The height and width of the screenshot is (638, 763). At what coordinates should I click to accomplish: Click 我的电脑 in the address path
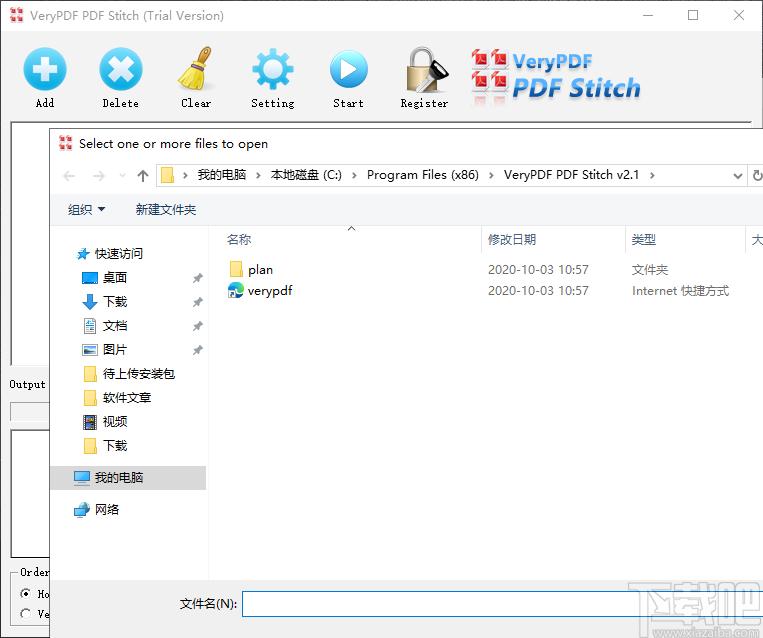(x=222, y=175)
